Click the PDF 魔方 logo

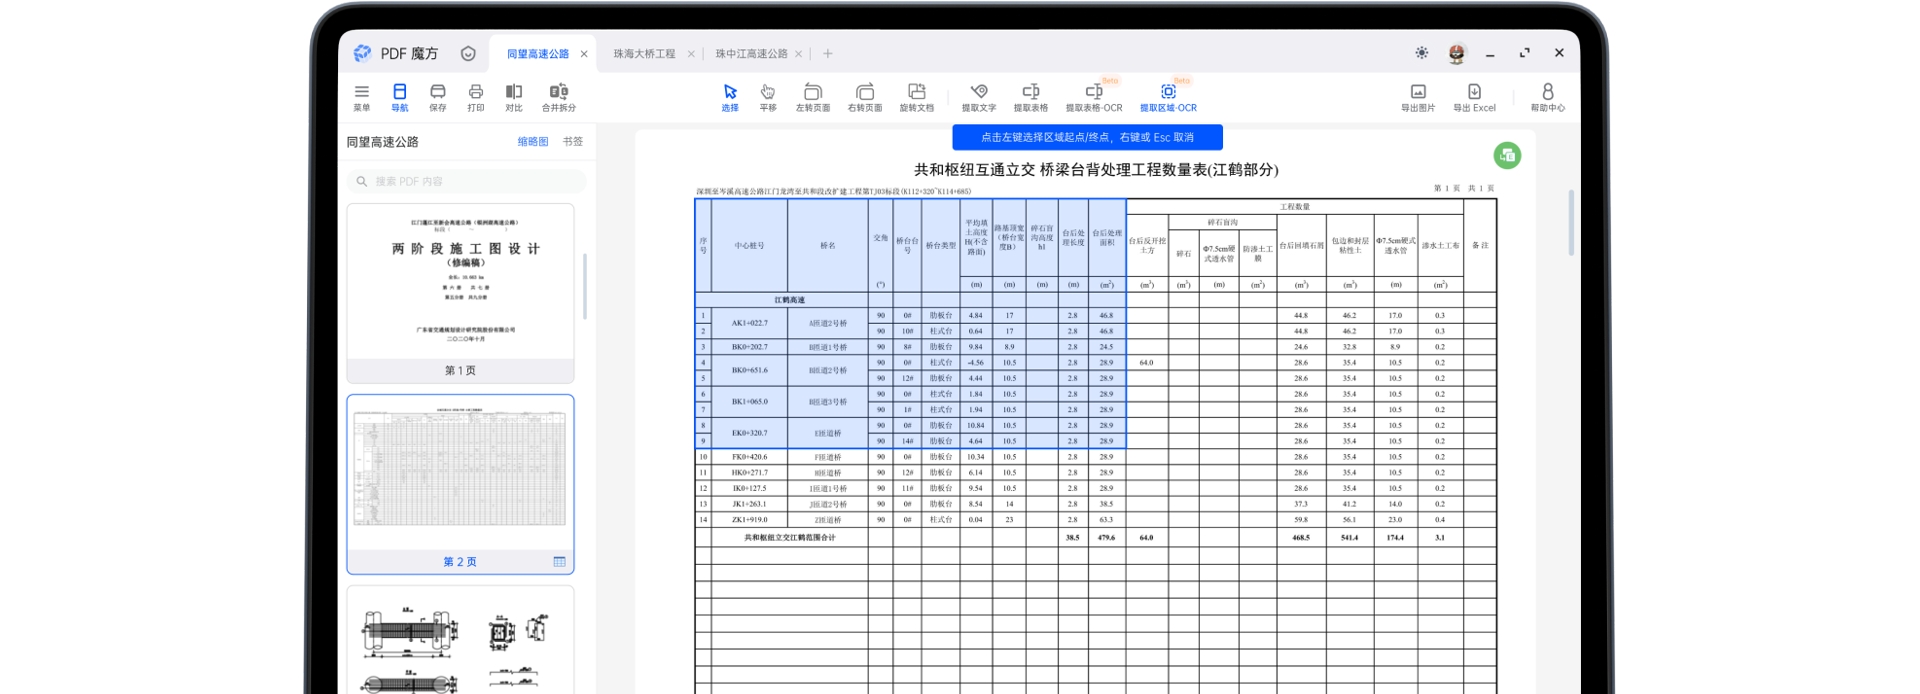pos(363,53)
